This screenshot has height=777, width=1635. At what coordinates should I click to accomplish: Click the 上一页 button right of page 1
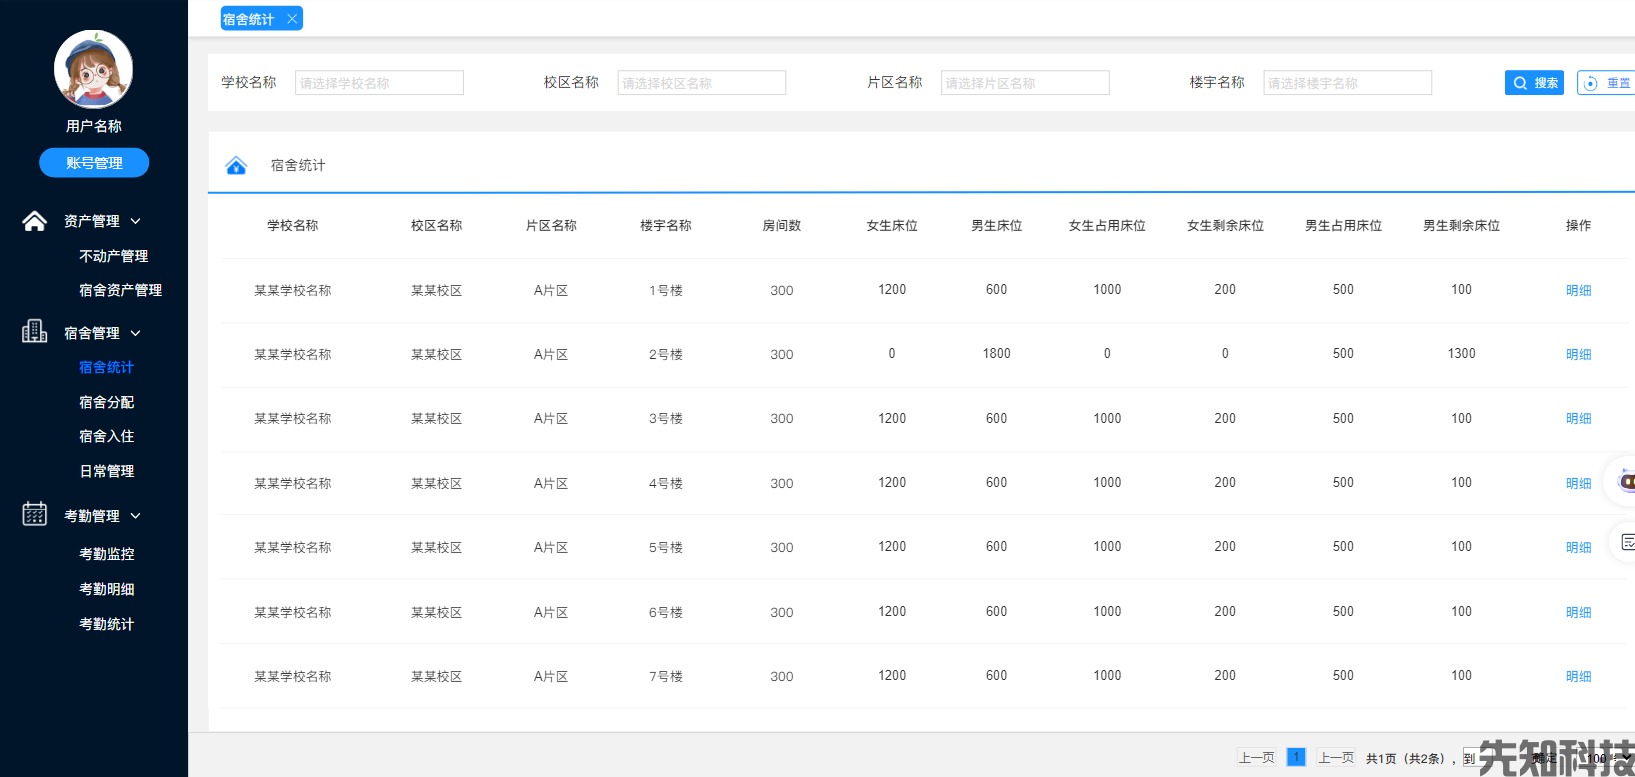pos(1336,757)
